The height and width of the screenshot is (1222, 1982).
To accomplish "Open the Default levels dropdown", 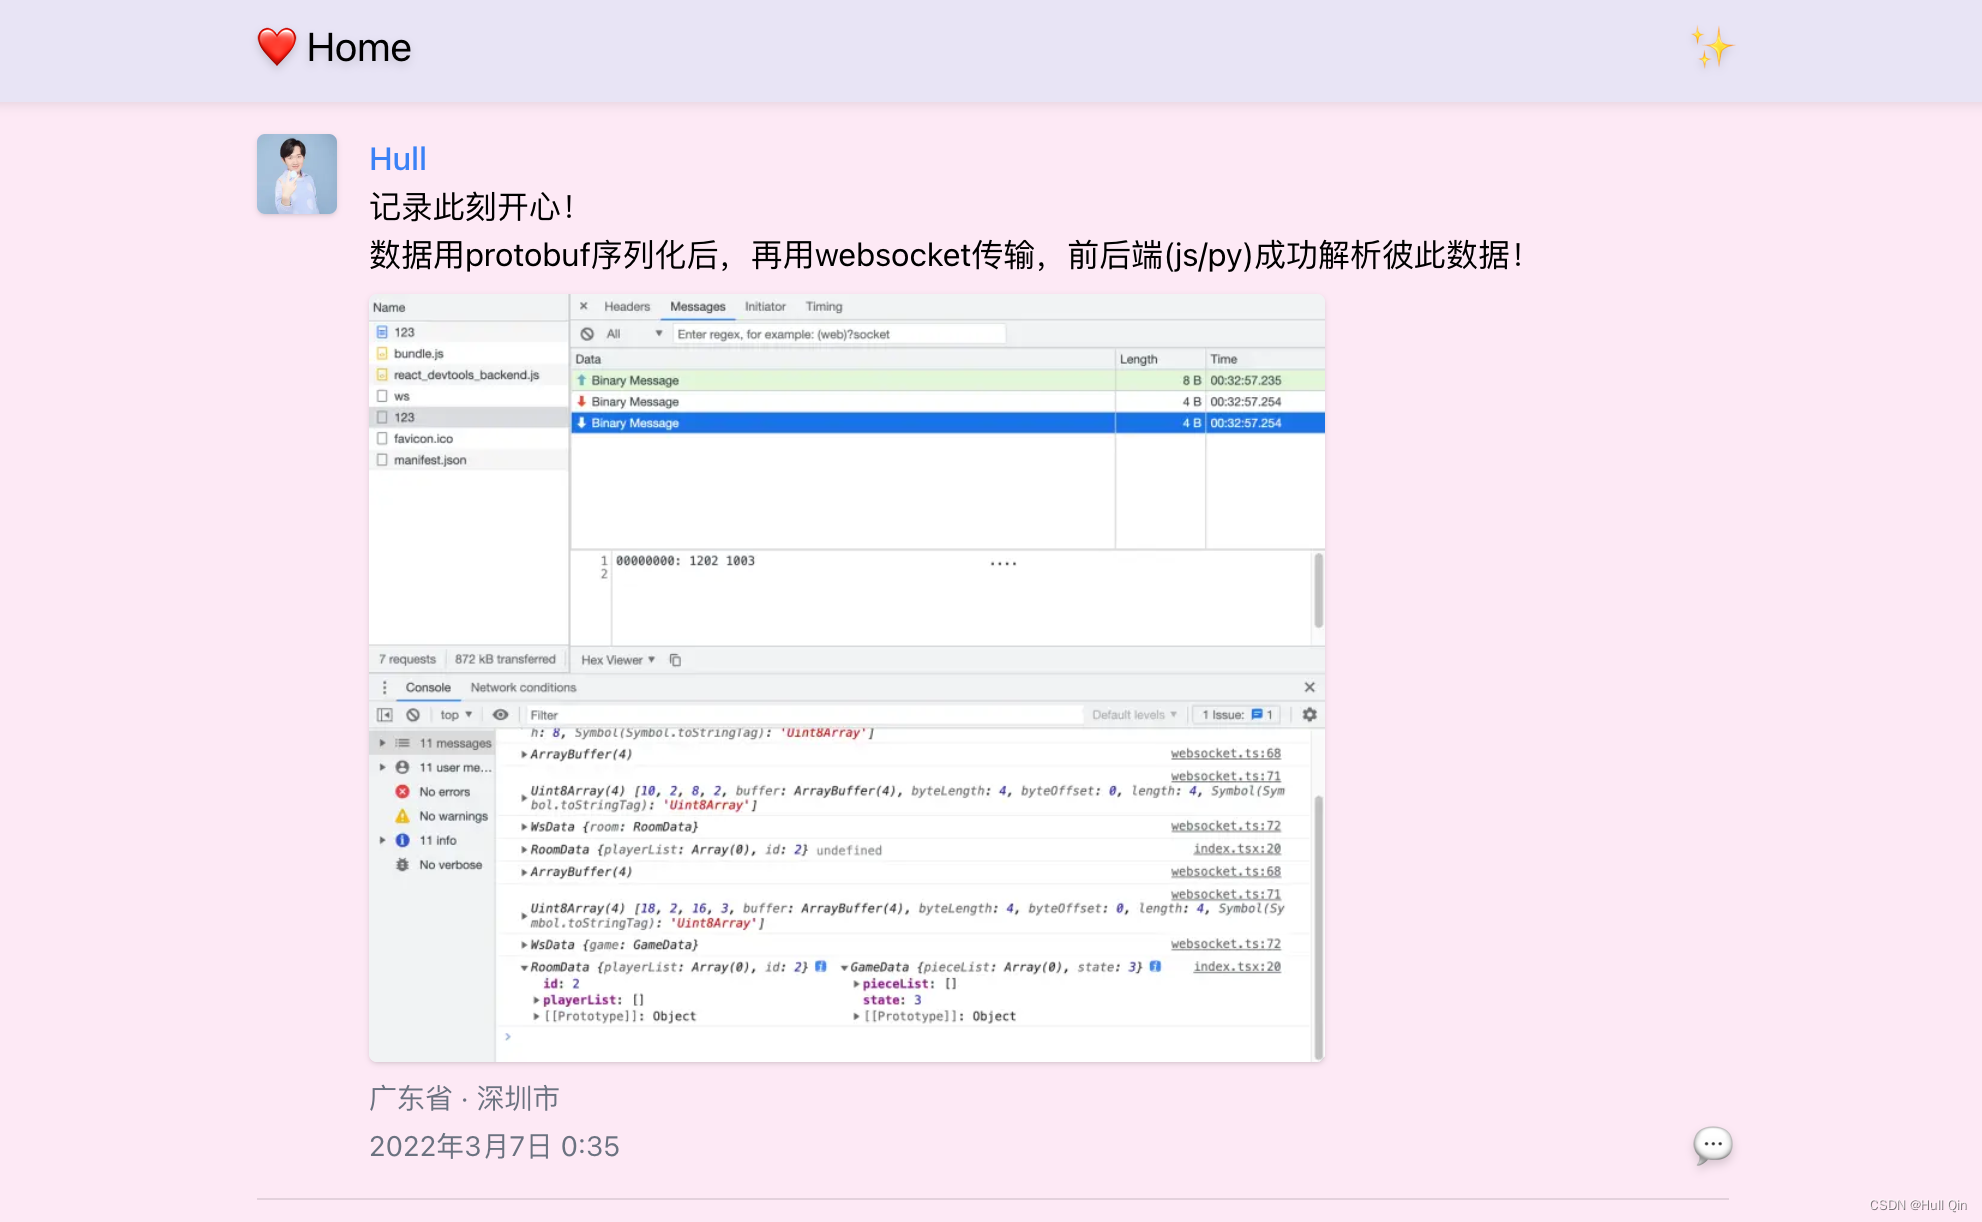I will click(x=1134, y=715).
